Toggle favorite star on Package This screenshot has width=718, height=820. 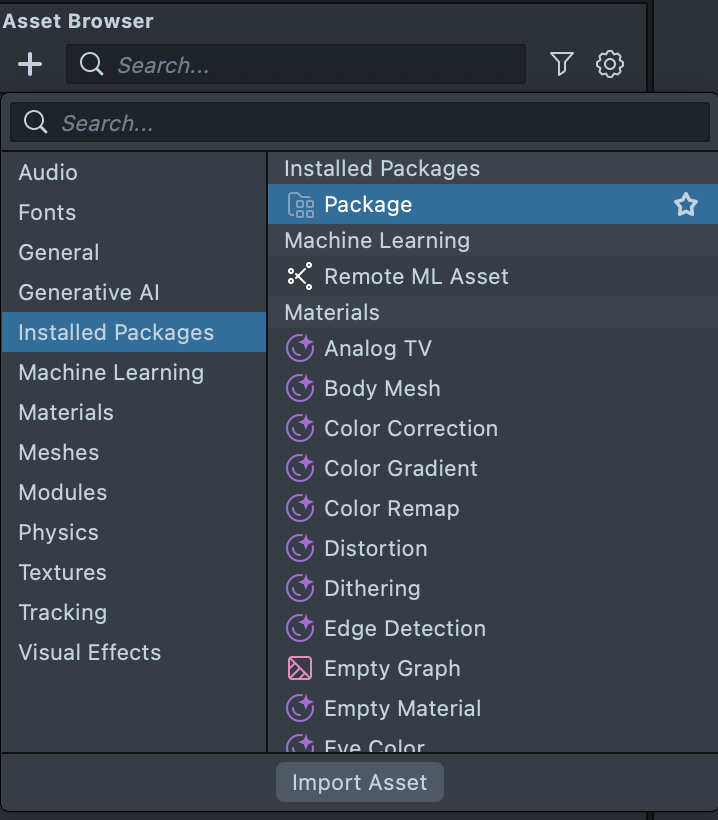click(x=685, y=205)
